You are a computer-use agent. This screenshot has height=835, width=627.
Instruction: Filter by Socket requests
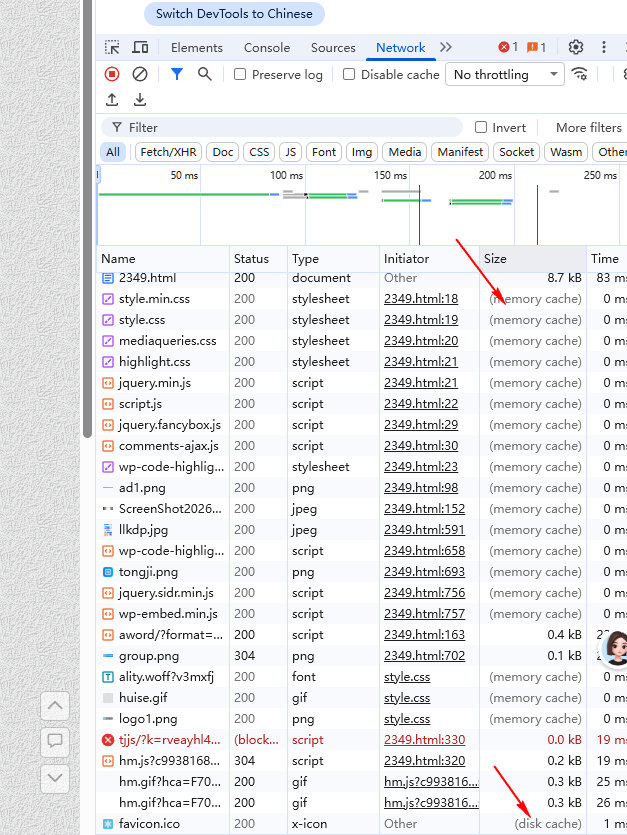(x=516, y=152)
